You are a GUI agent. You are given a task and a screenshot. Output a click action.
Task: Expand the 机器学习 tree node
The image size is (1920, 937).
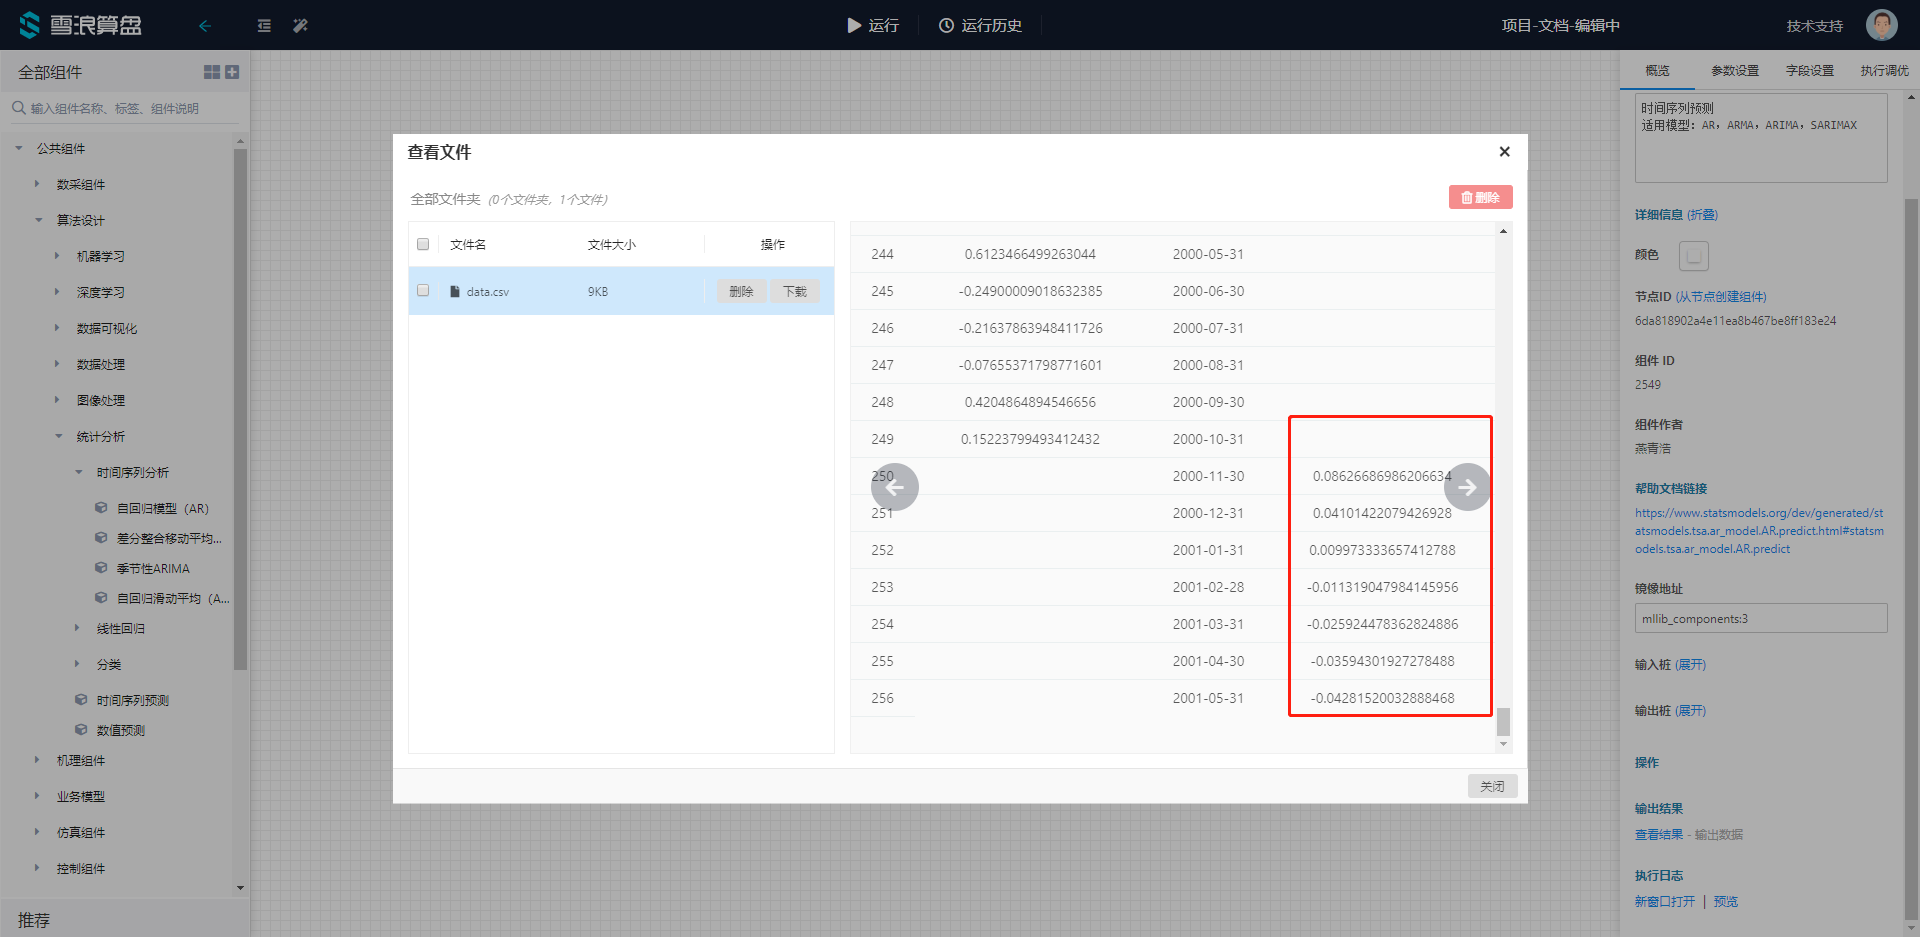point(58,256)
